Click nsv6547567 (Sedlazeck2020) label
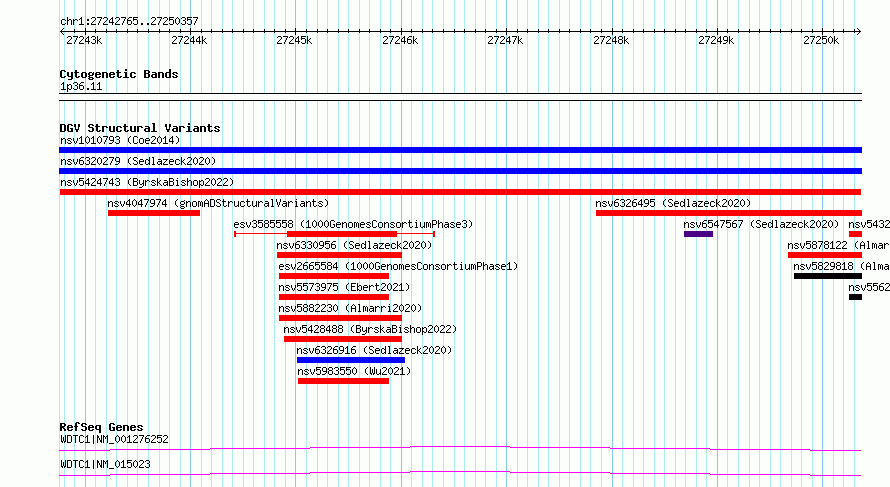Viewport: 890px width, 487px height. tap(761, 224)
